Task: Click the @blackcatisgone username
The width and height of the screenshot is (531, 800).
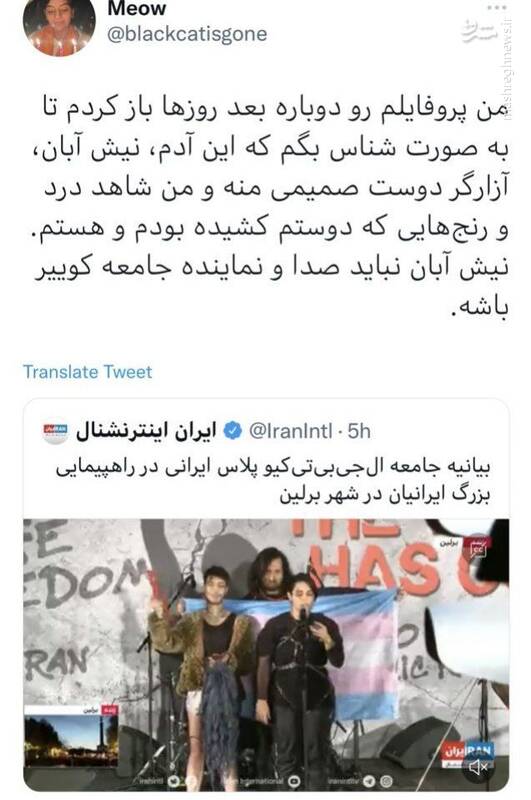Action: coord(187,34)
